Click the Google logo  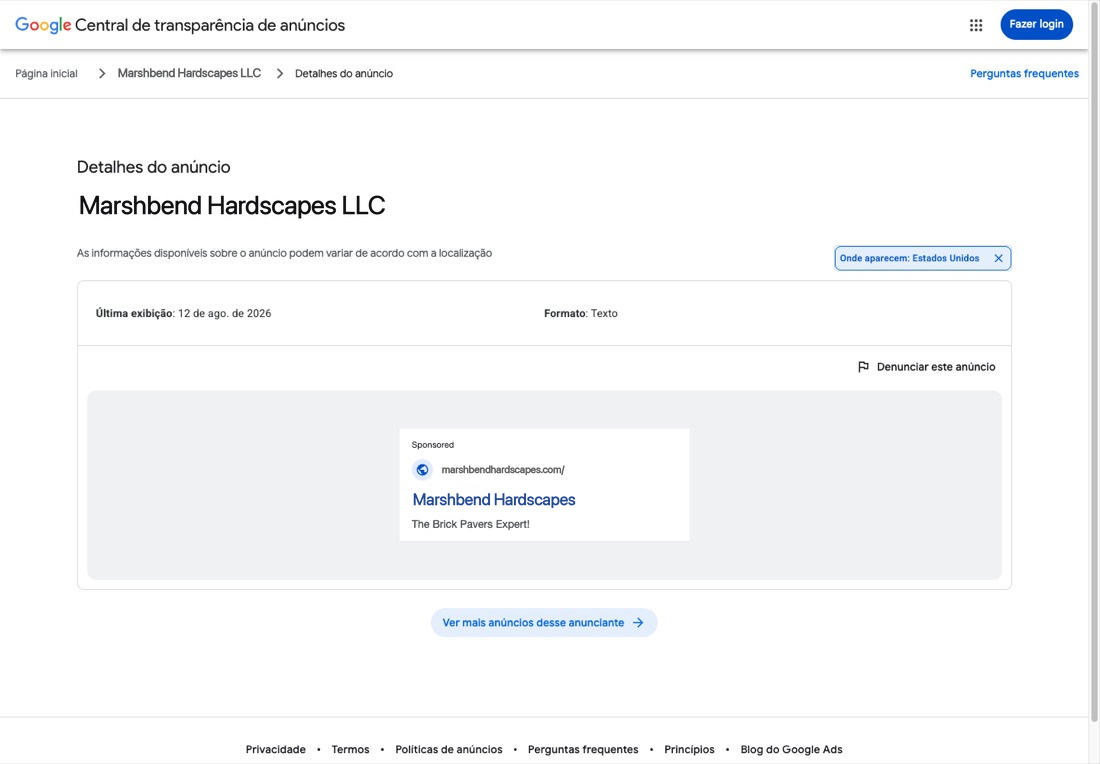[43, 25]
